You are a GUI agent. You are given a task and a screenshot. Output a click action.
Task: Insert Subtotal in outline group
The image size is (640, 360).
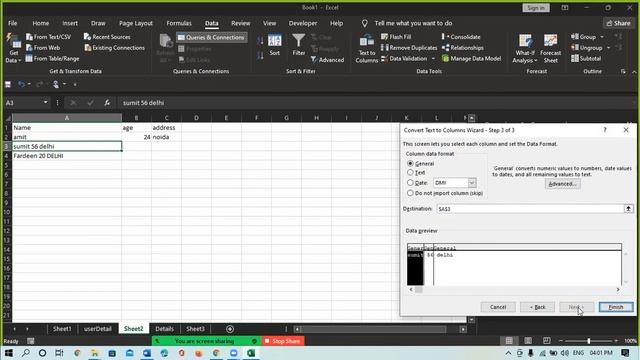click(586, 58)
